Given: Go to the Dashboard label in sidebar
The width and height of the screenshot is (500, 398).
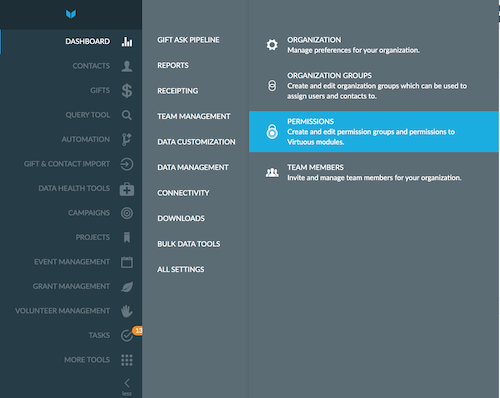Looking at the screenshot, I should (87, 41).
